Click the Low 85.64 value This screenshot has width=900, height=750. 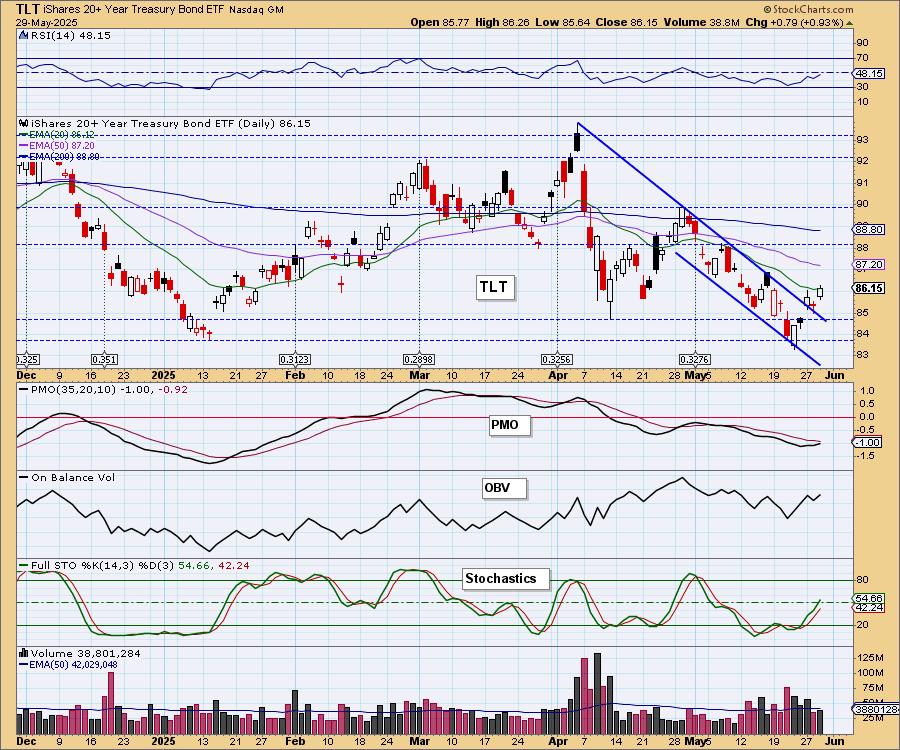tap(561, 22)
